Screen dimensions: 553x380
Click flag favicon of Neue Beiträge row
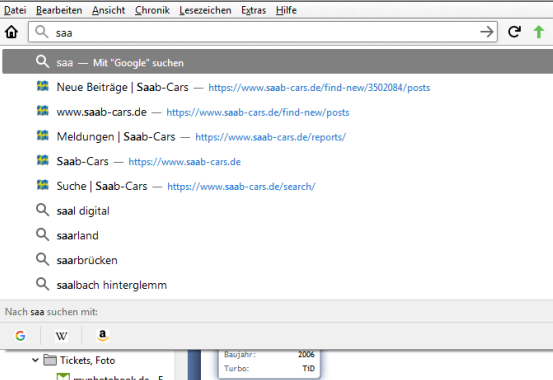43,86
